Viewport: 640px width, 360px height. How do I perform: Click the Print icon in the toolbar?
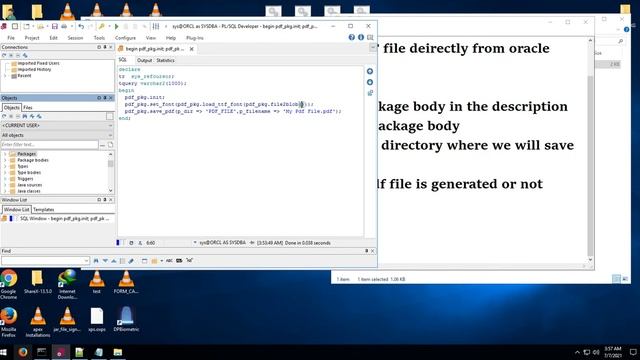(x=64, y=27)
